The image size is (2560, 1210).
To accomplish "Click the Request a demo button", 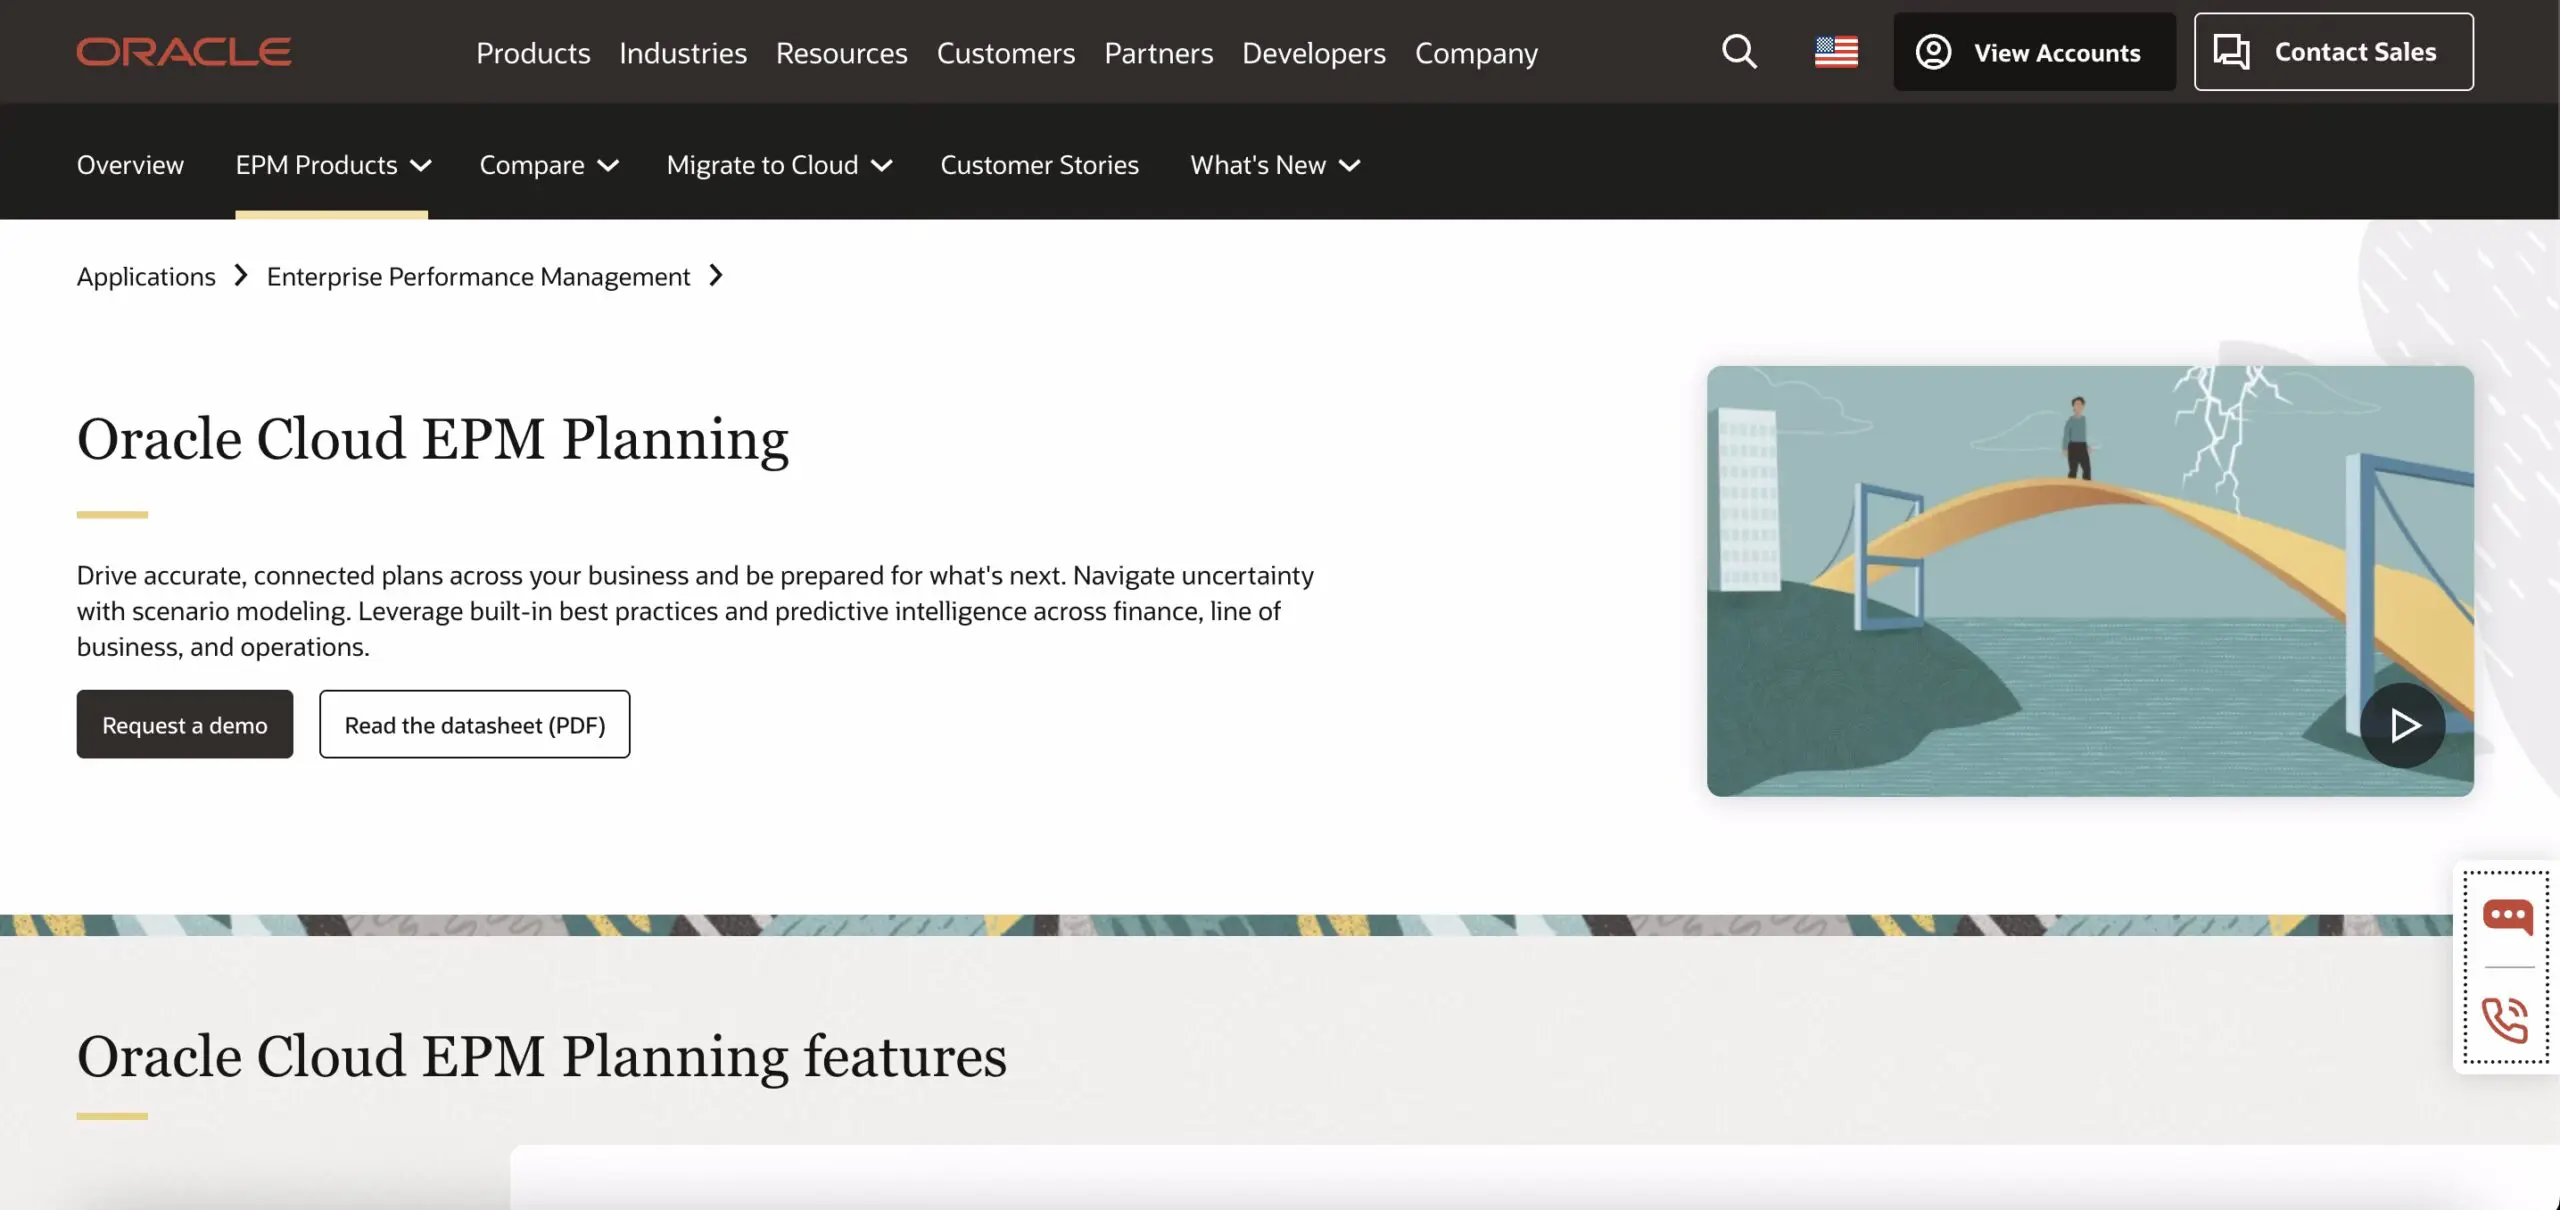I will (x=184, y=724).
